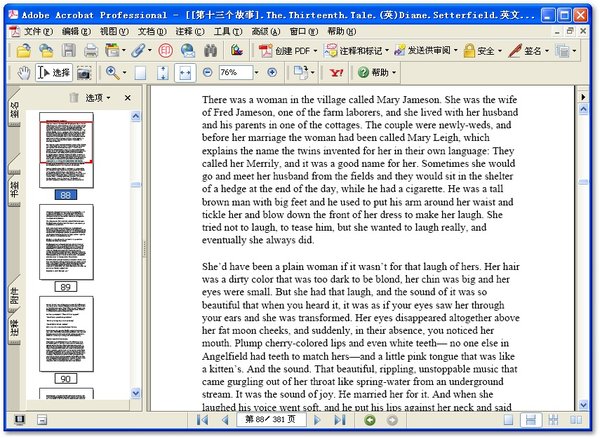Select the Snapshot camera tool
The height and width of the screenshot is (439, 600).
tap(84, 73)
